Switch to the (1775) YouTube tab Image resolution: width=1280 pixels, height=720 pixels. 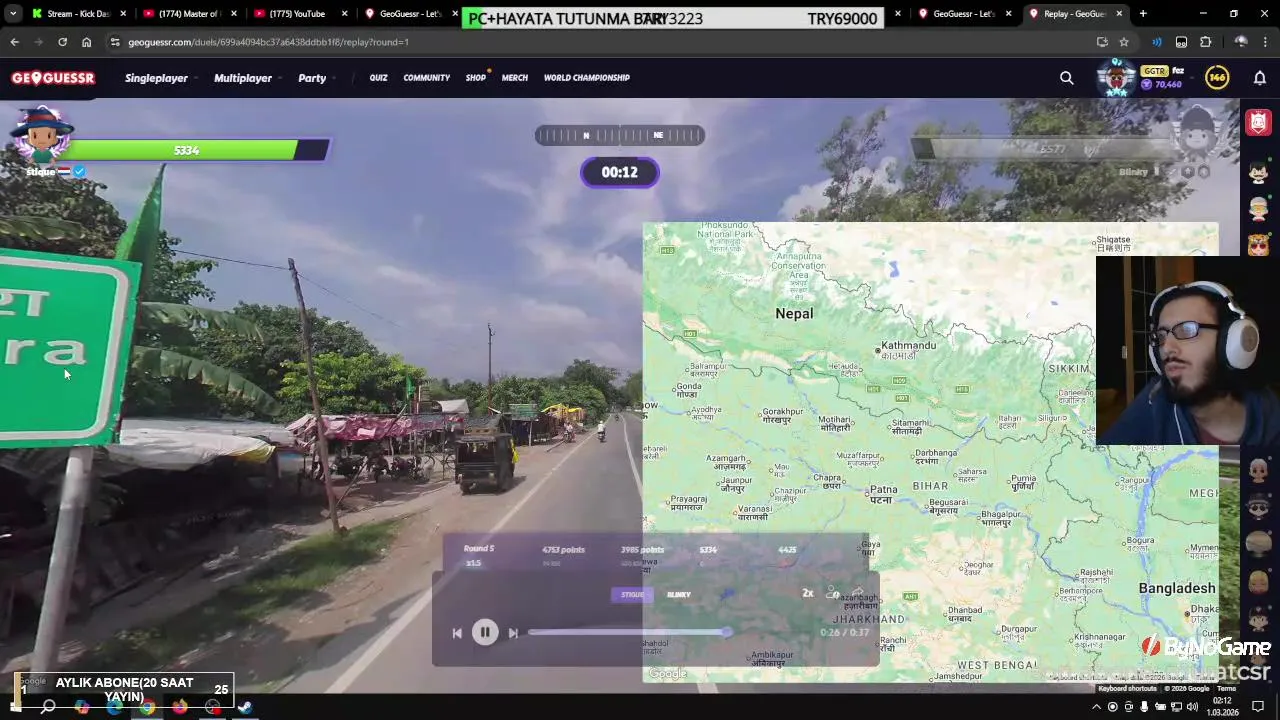pyautogui.click(x=298, y=14)
